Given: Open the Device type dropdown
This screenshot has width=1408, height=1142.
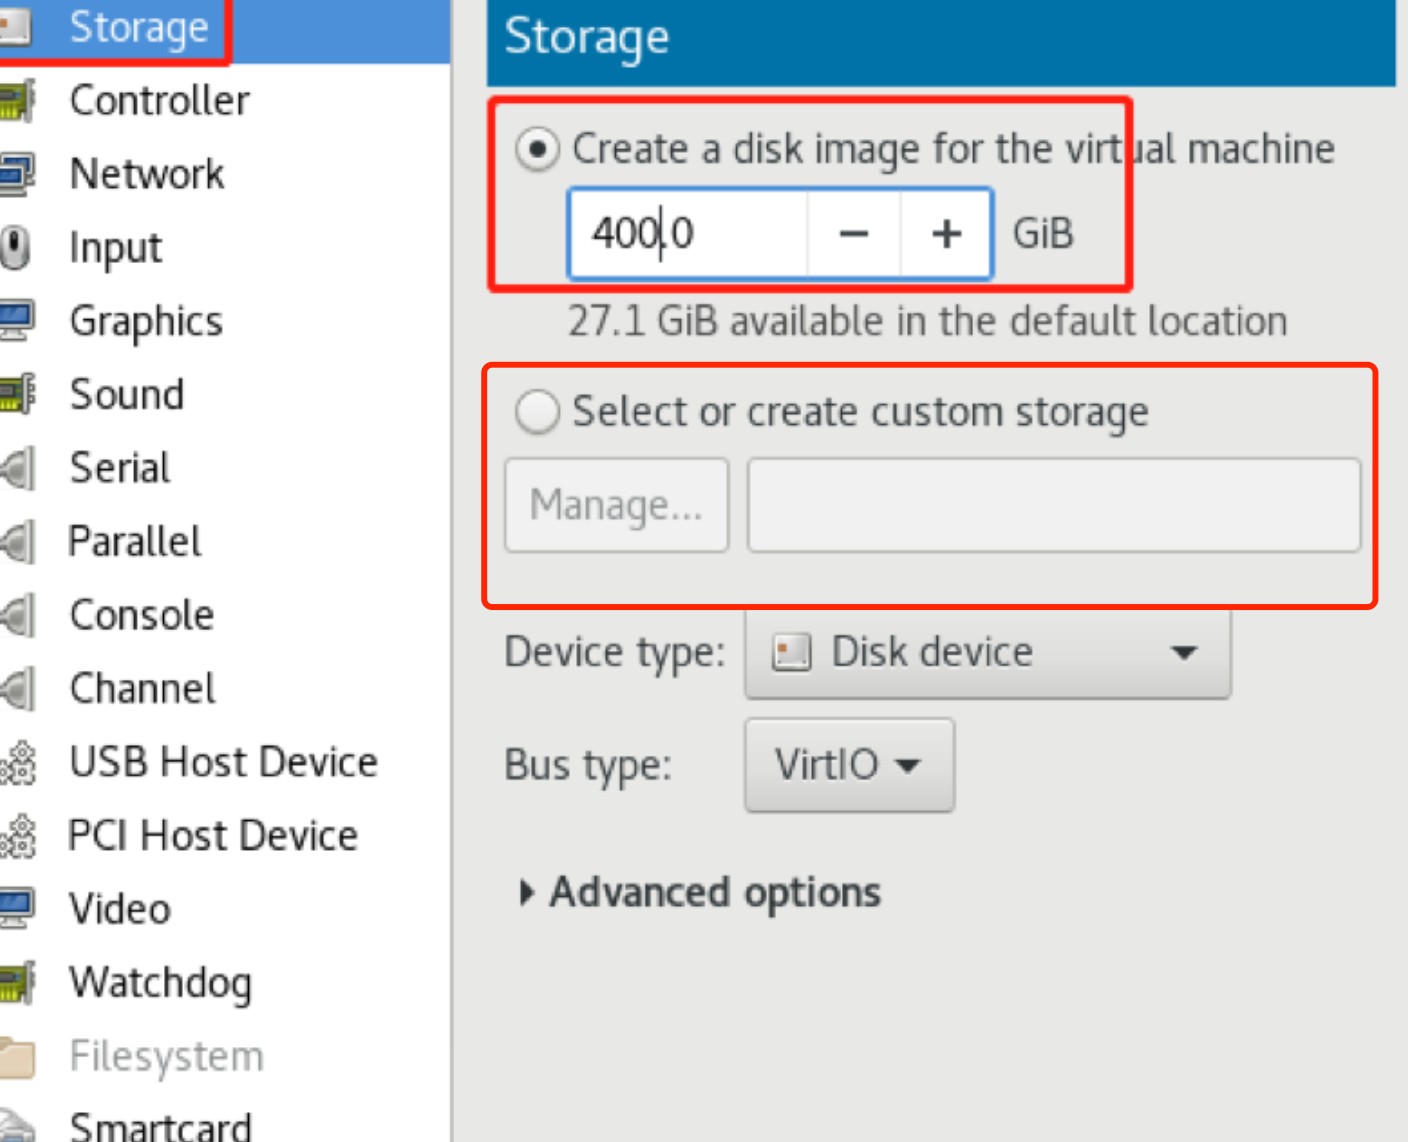Looking at the screenshot, I should coord(987,653).
